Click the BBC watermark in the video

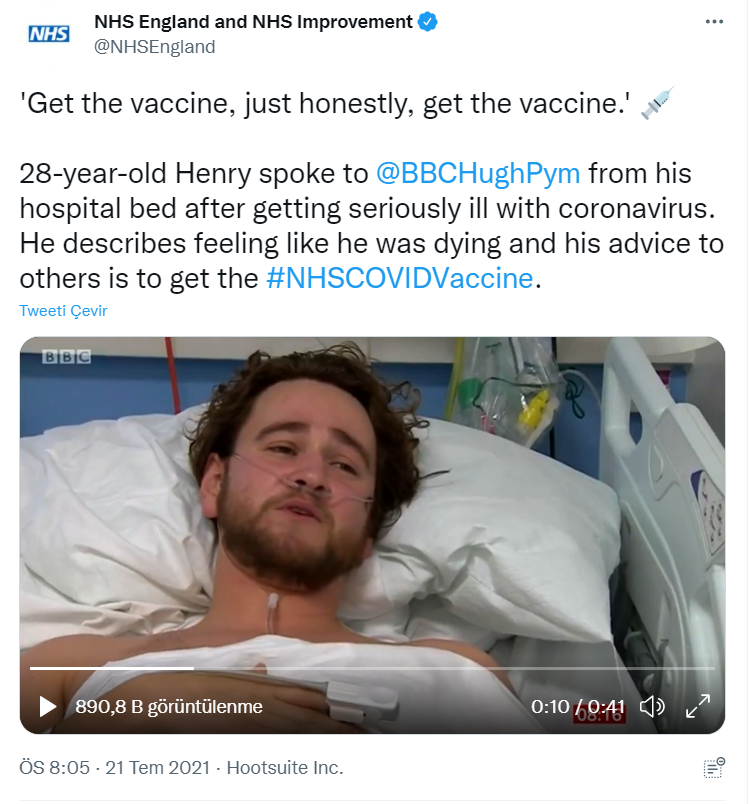66,357
